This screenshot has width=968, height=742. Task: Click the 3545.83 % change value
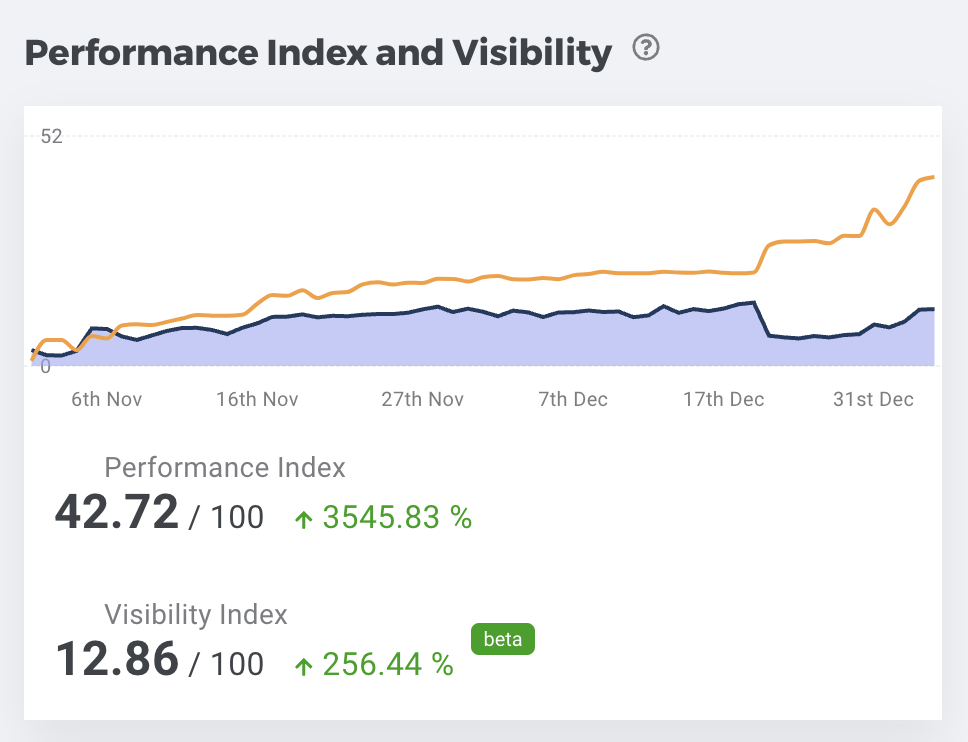pyautogui.click(x=397, y=517)
